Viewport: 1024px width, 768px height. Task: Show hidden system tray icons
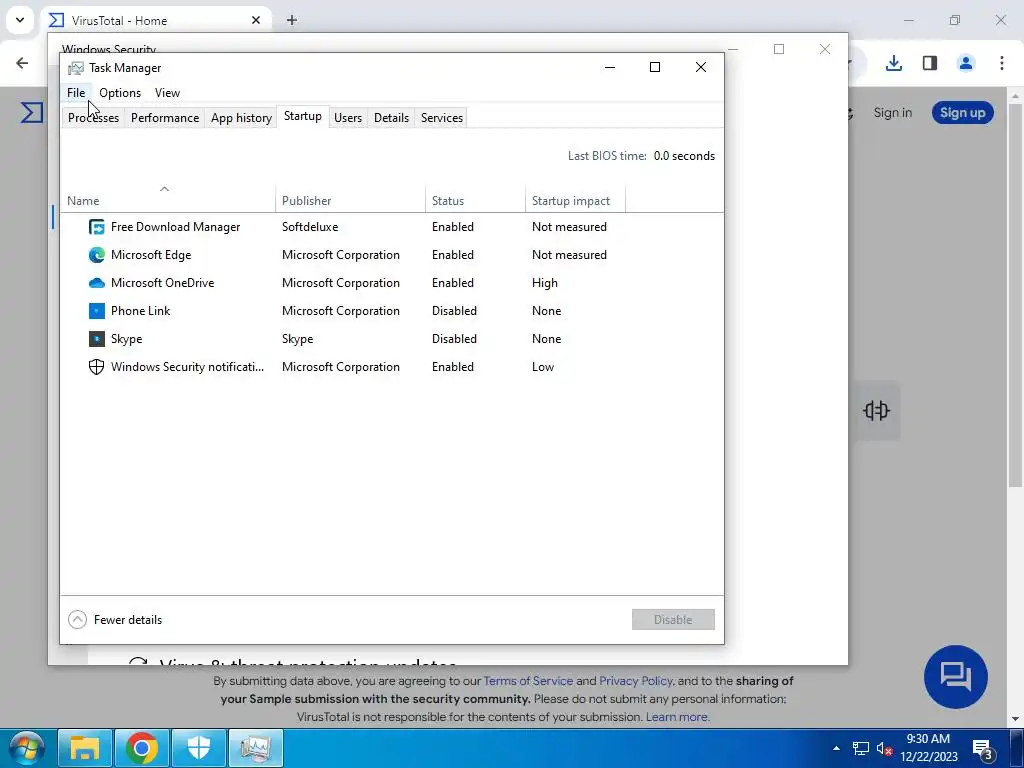pos(837,748)
